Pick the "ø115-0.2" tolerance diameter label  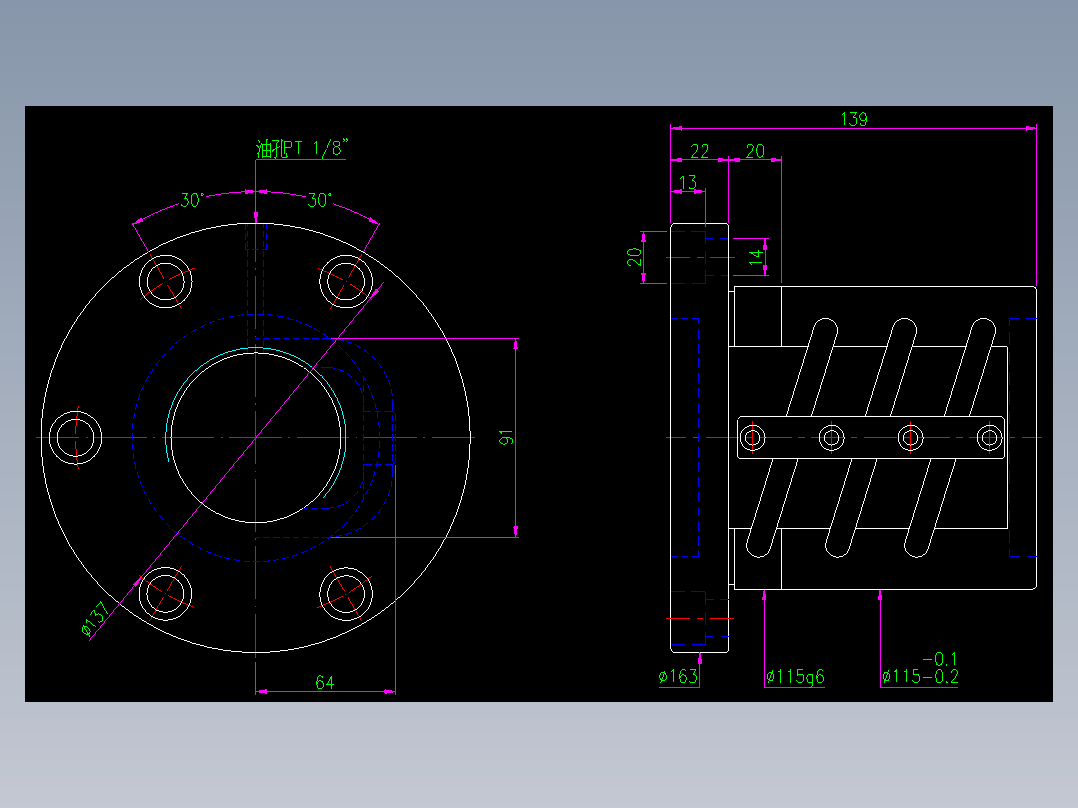[x=920, y=677]
